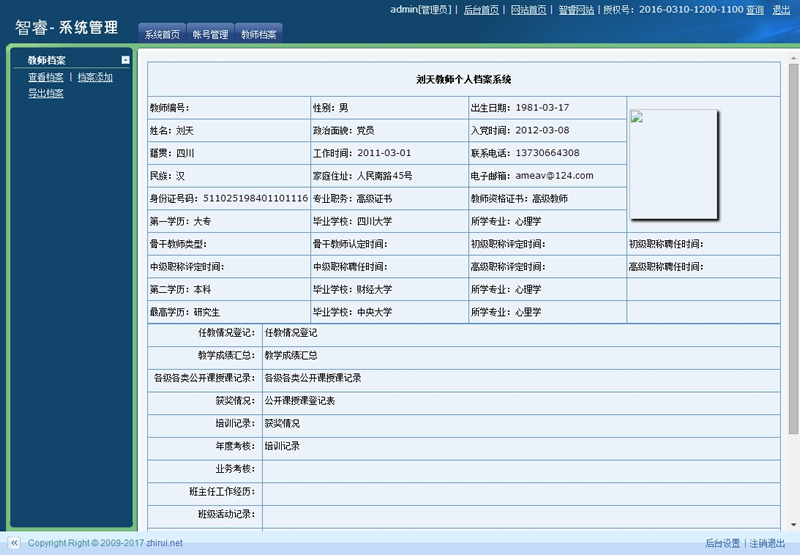Click 注销退出 in the footer

point(769,543)
